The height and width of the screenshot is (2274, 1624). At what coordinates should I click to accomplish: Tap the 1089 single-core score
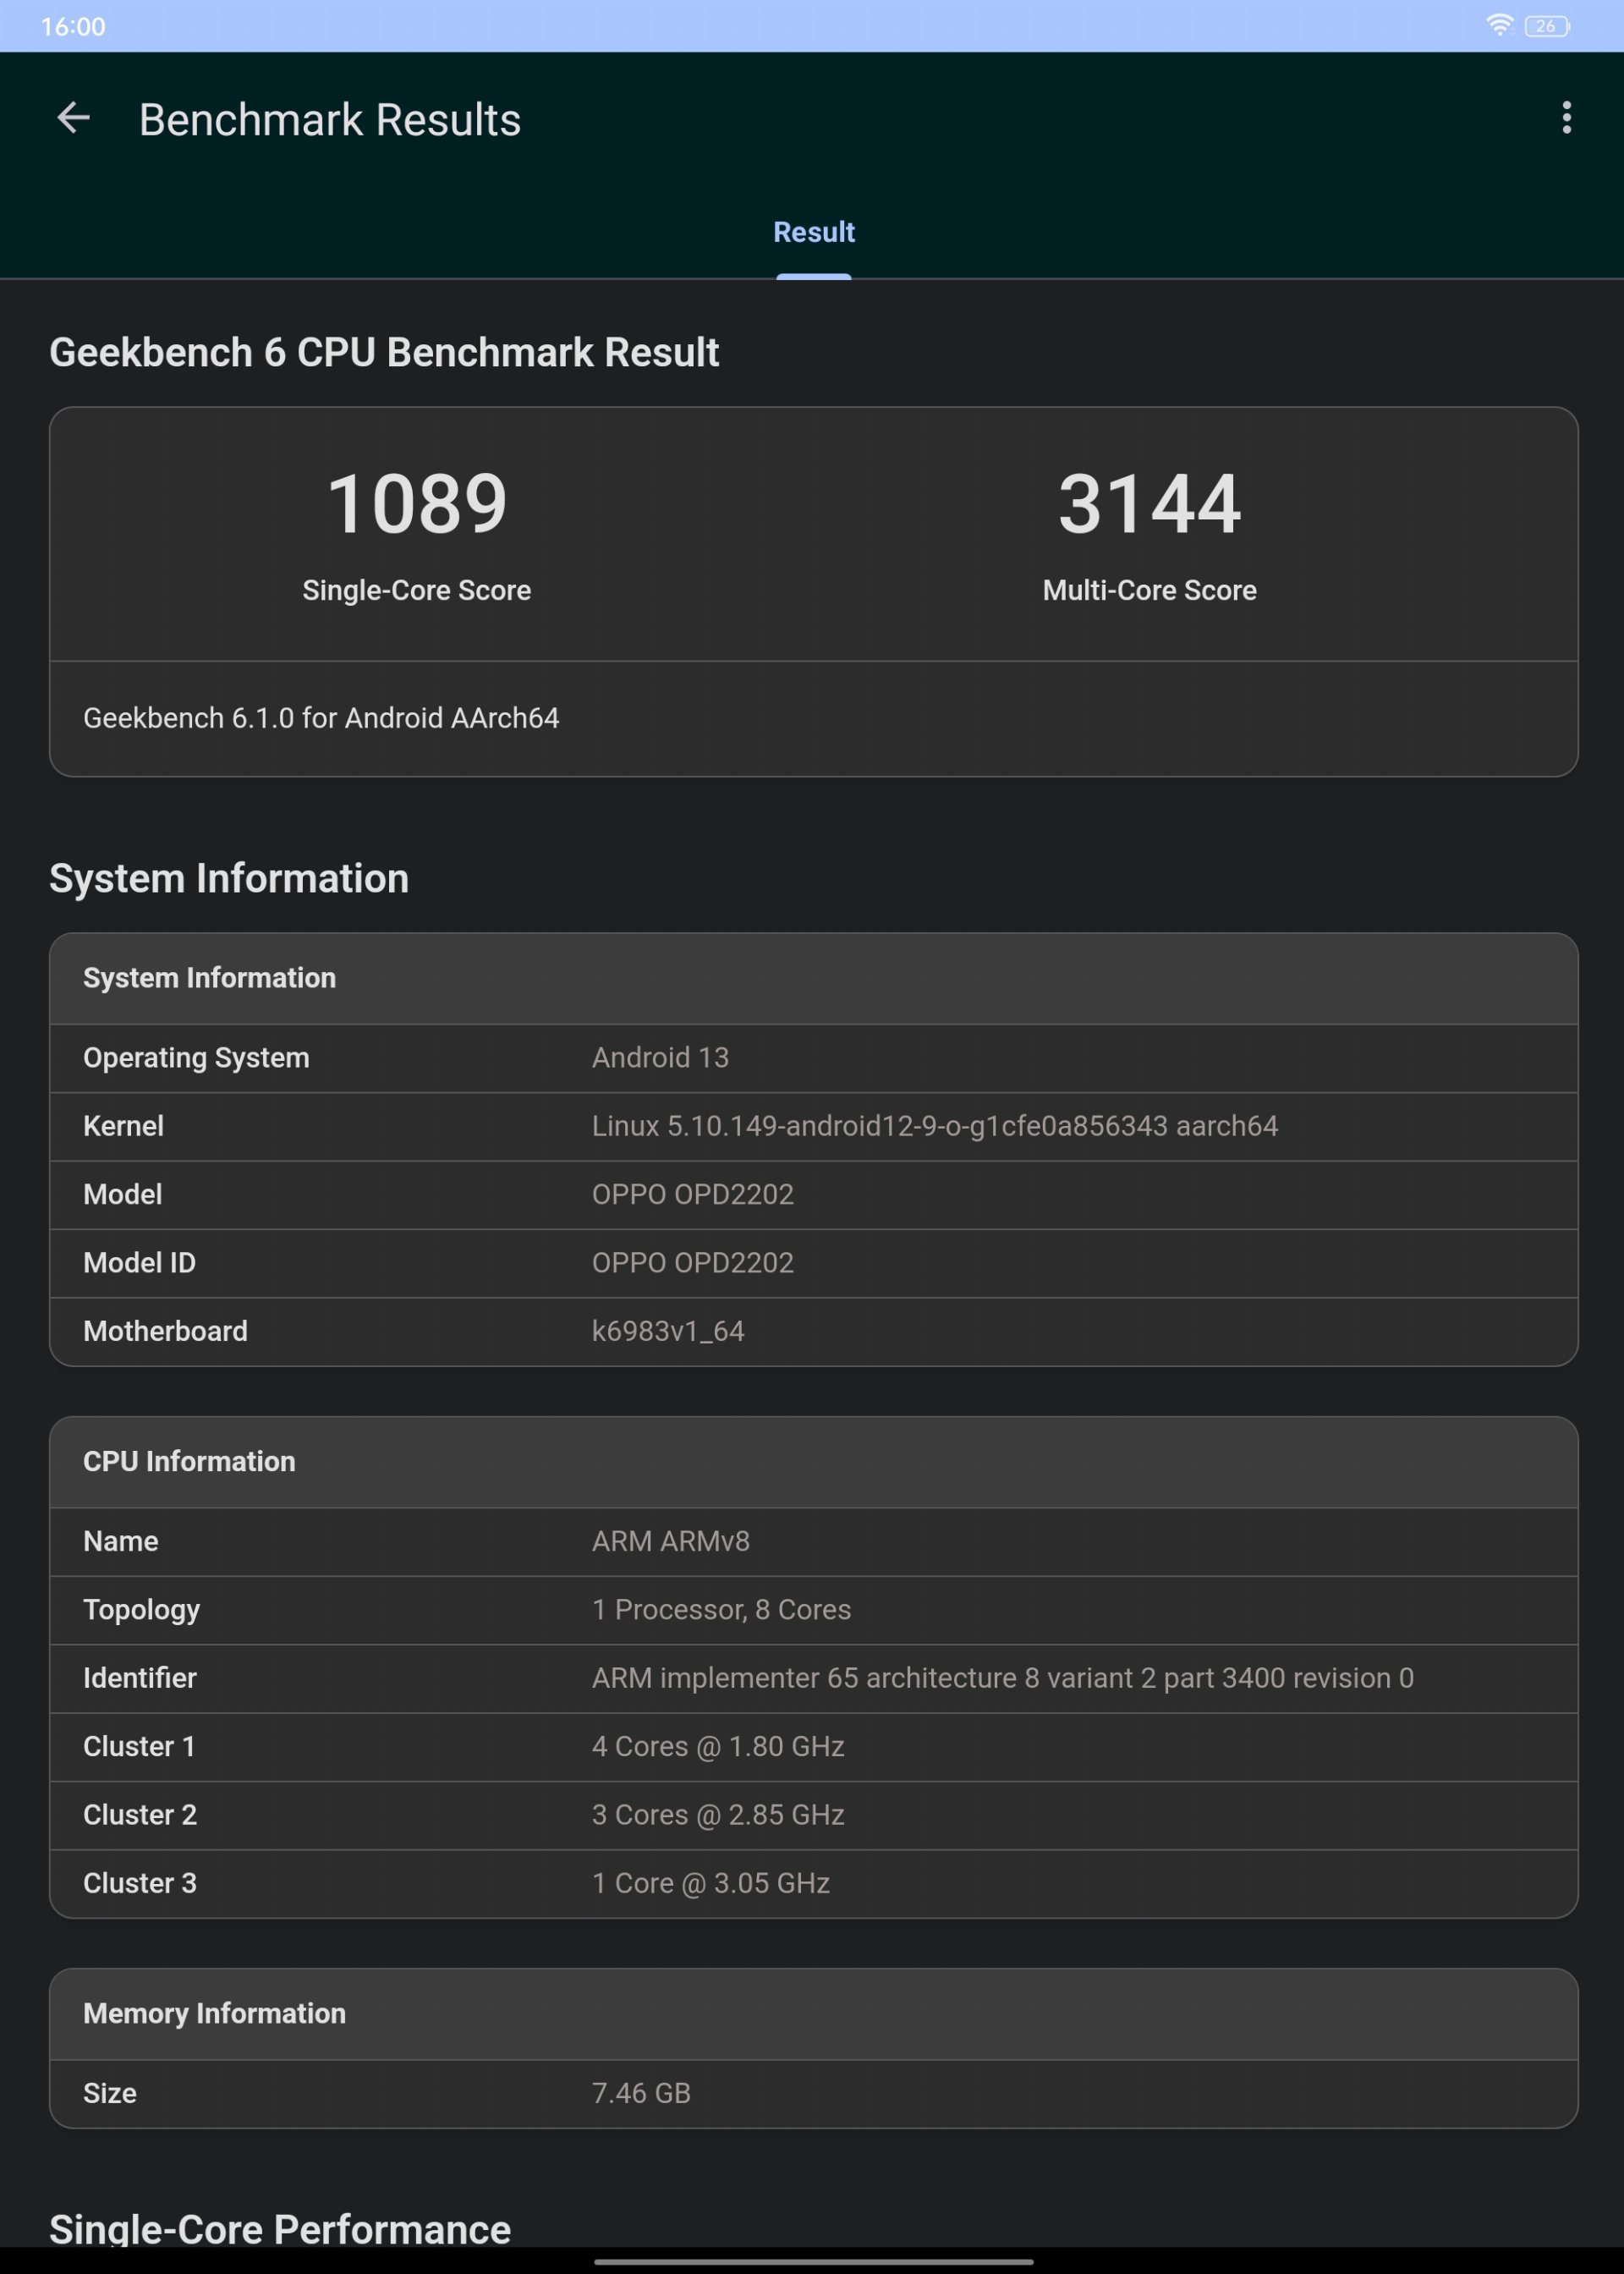click(417, 504)
